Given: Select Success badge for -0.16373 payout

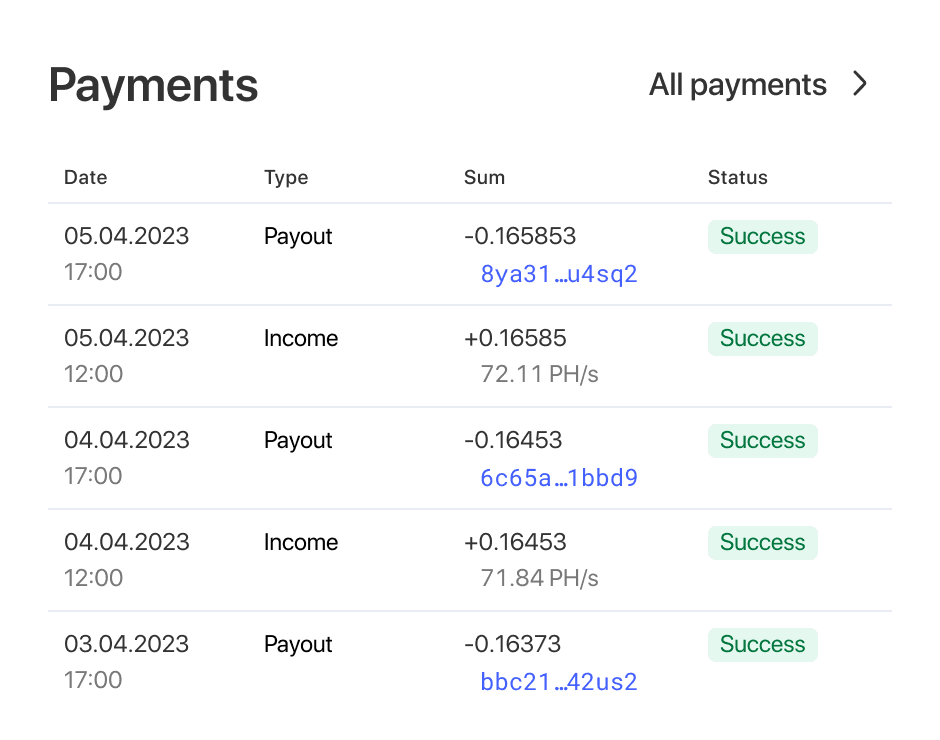Looking at the screenshot, I should coord(763,645).
